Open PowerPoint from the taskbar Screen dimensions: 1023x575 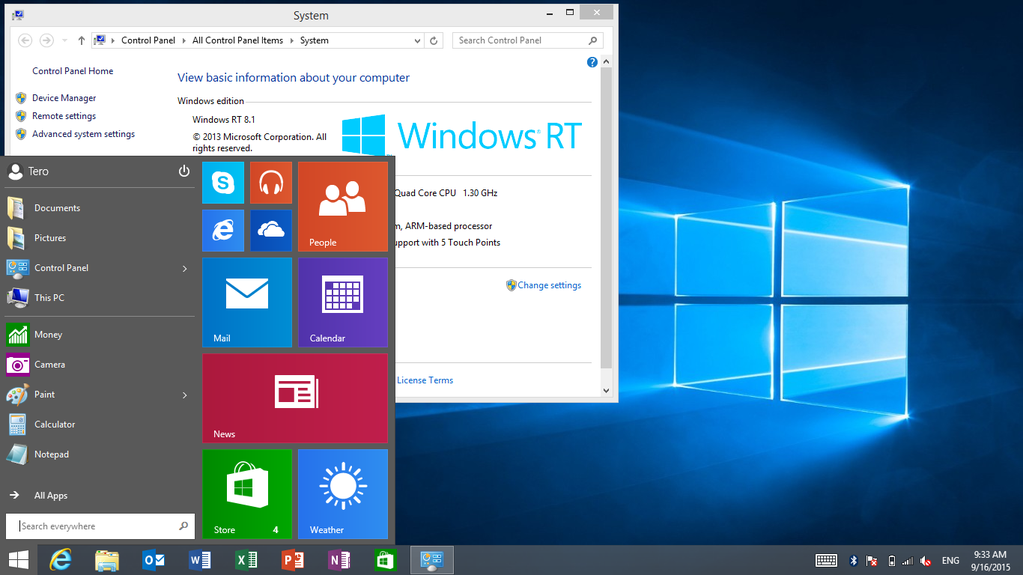click(292, 560)
